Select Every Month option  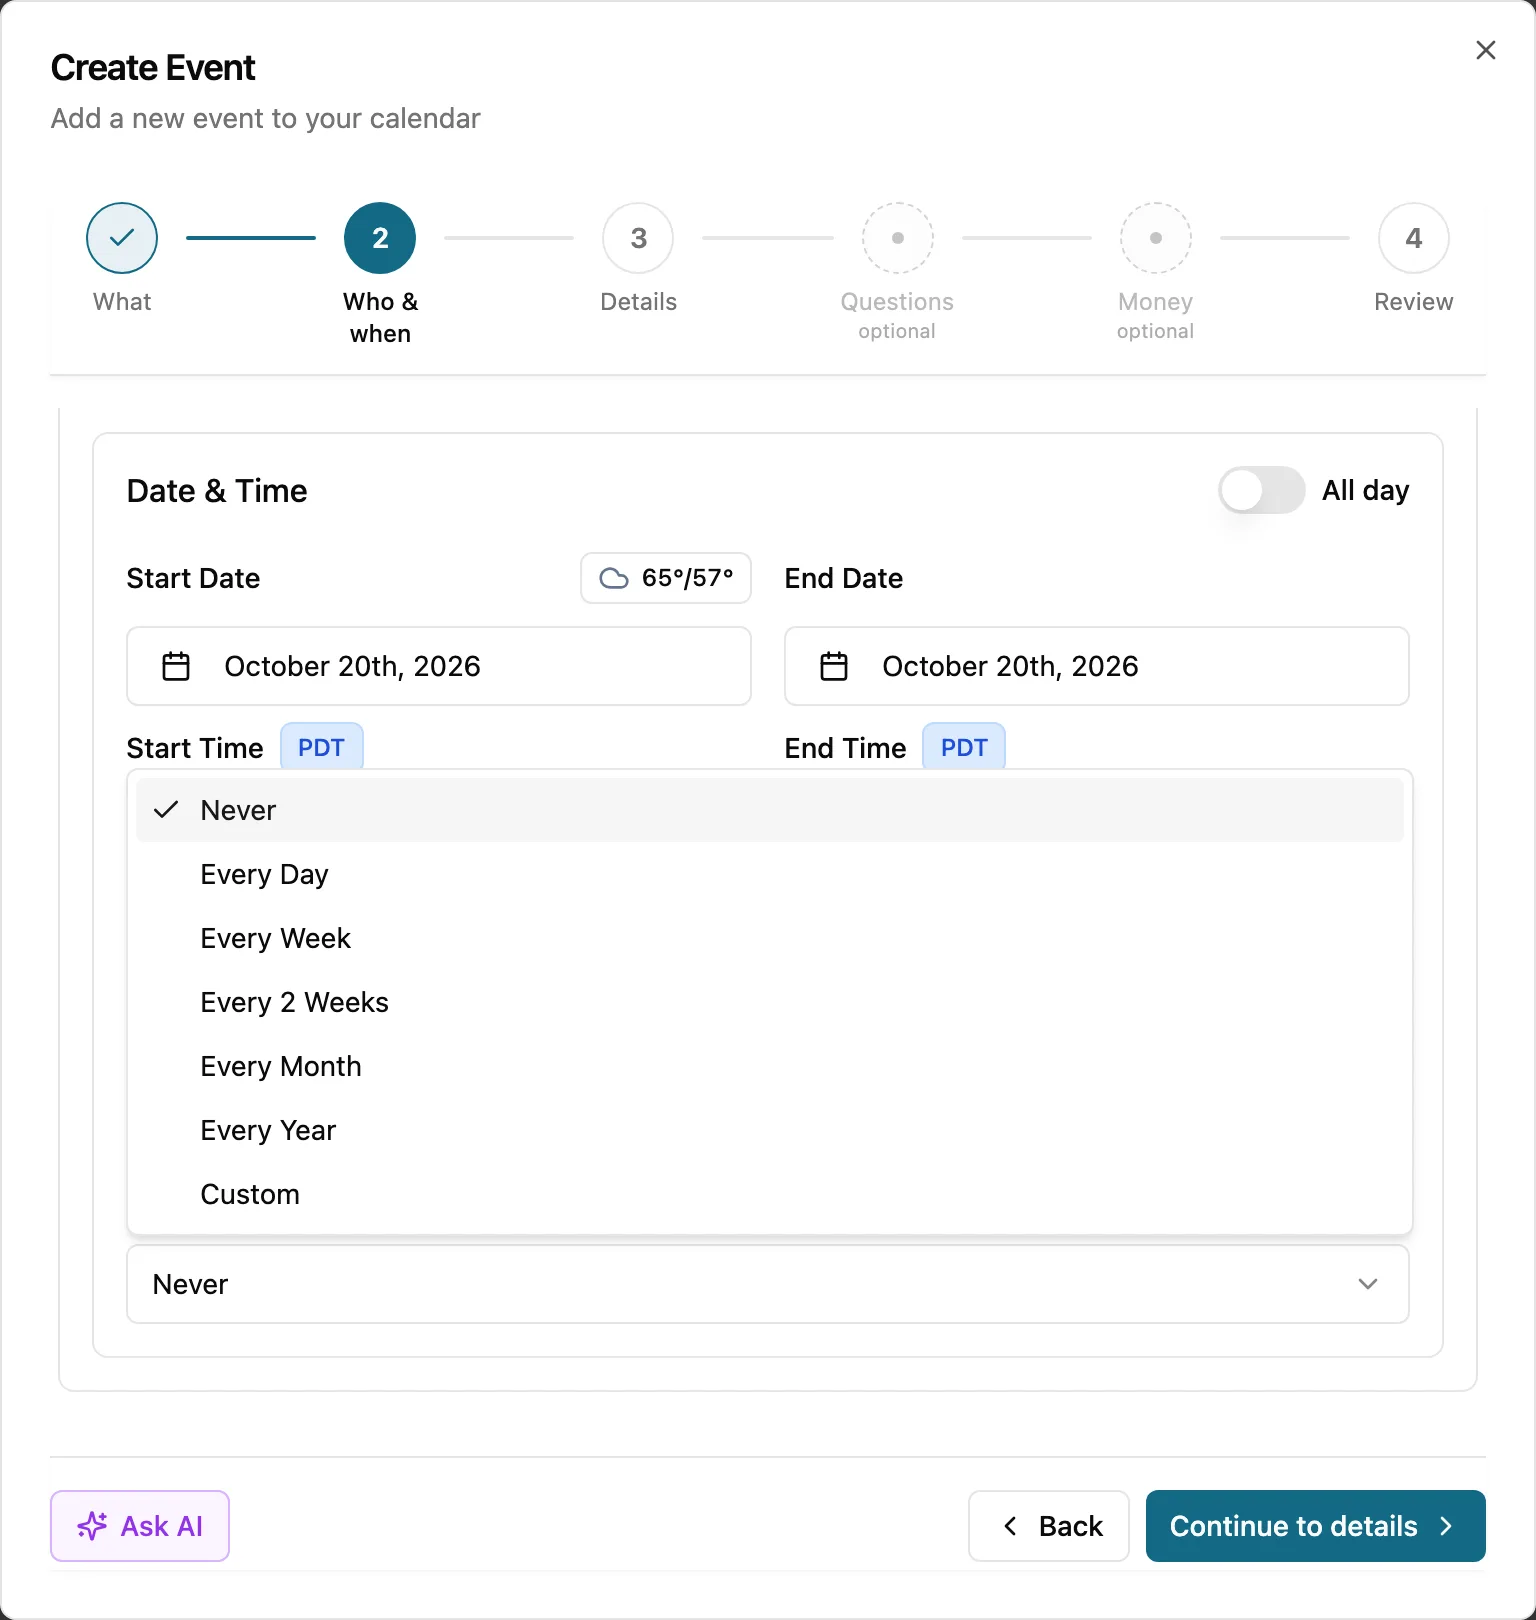coord(770,1066)
